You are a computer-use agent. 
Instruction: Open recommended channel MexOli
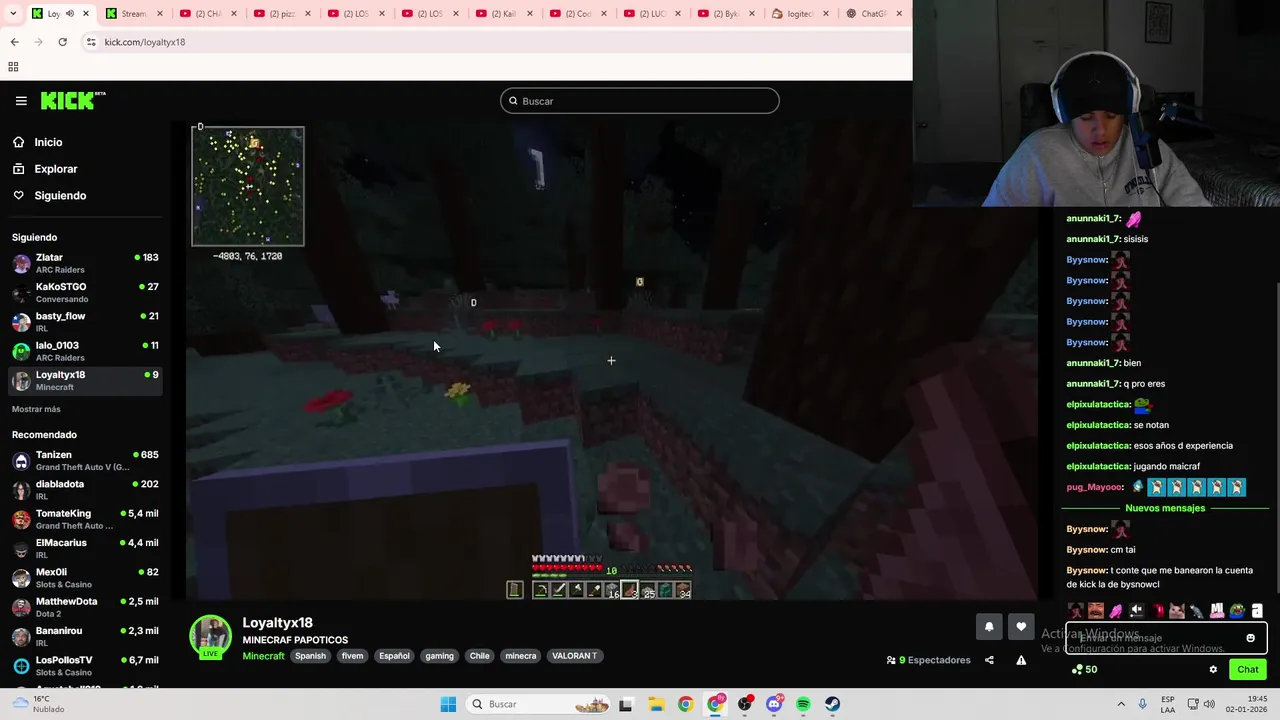tap(85, 577)
